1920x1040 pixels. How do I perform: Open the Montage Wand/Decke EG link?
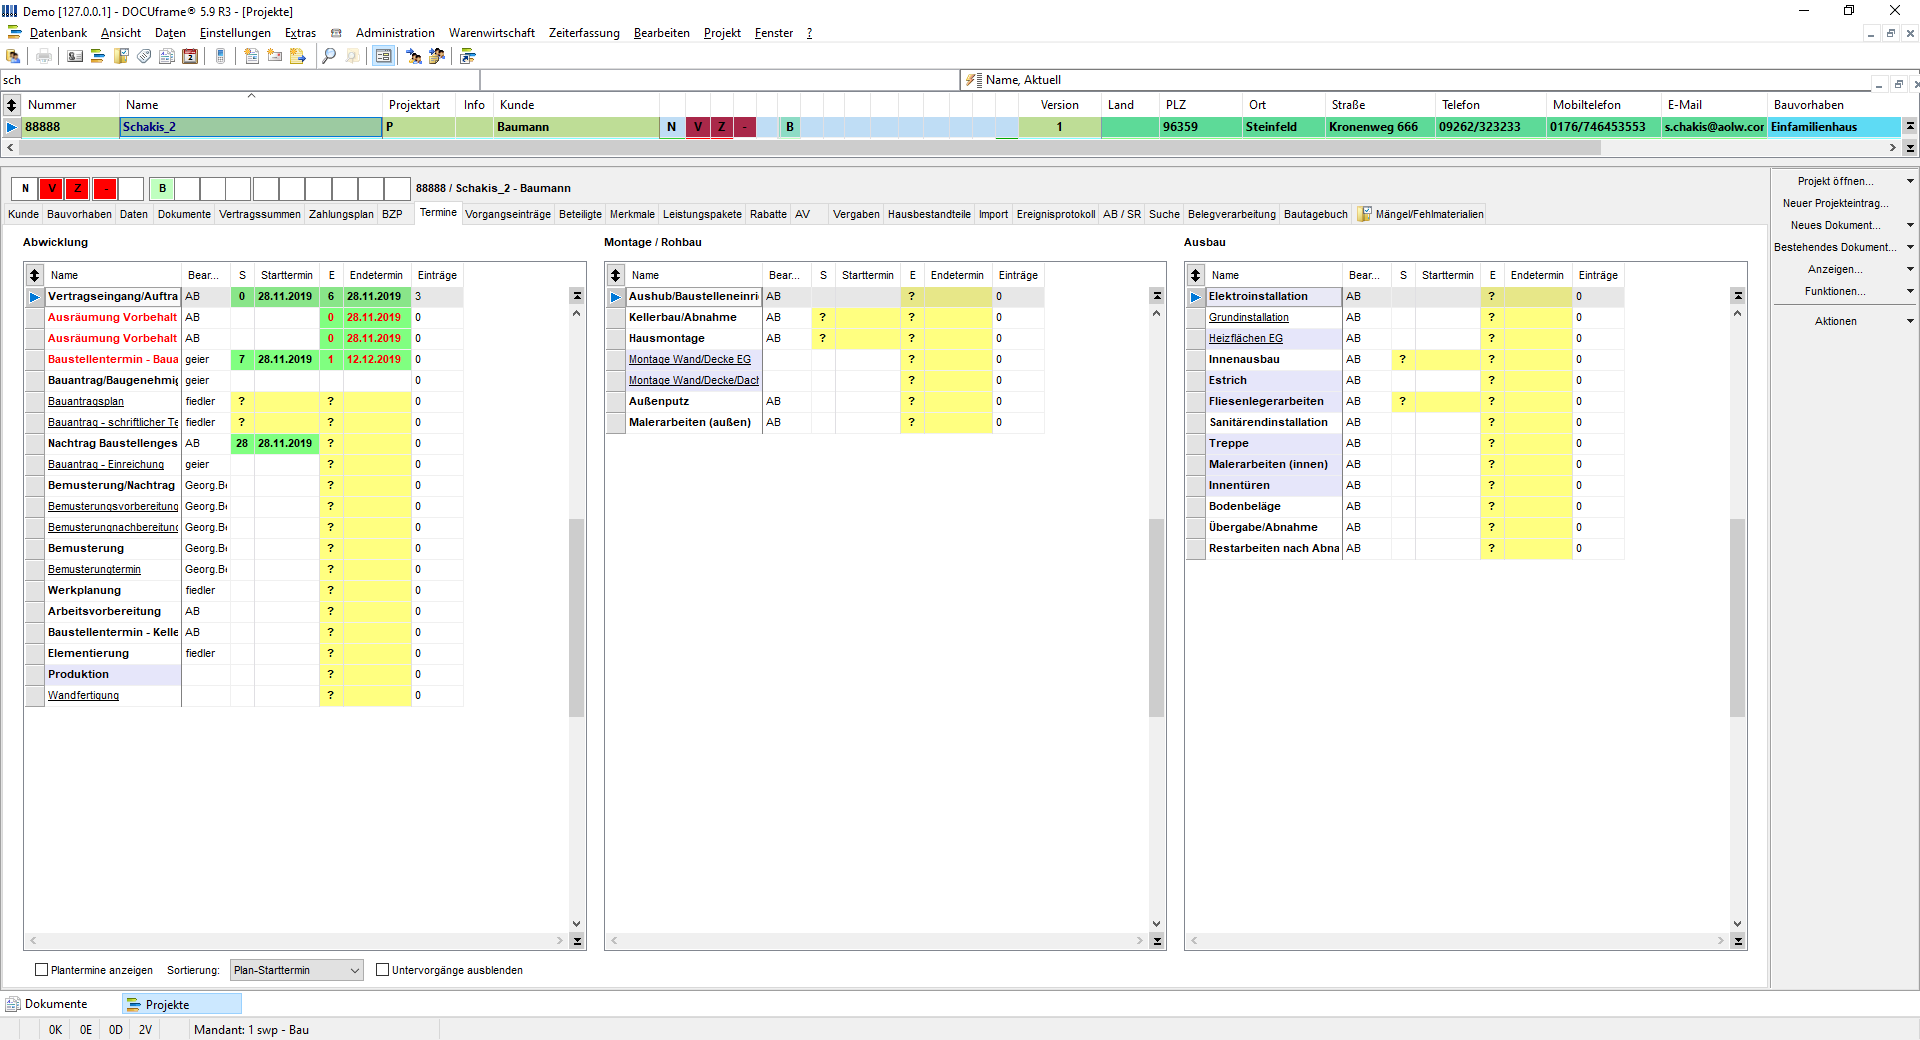coord(689,359)
